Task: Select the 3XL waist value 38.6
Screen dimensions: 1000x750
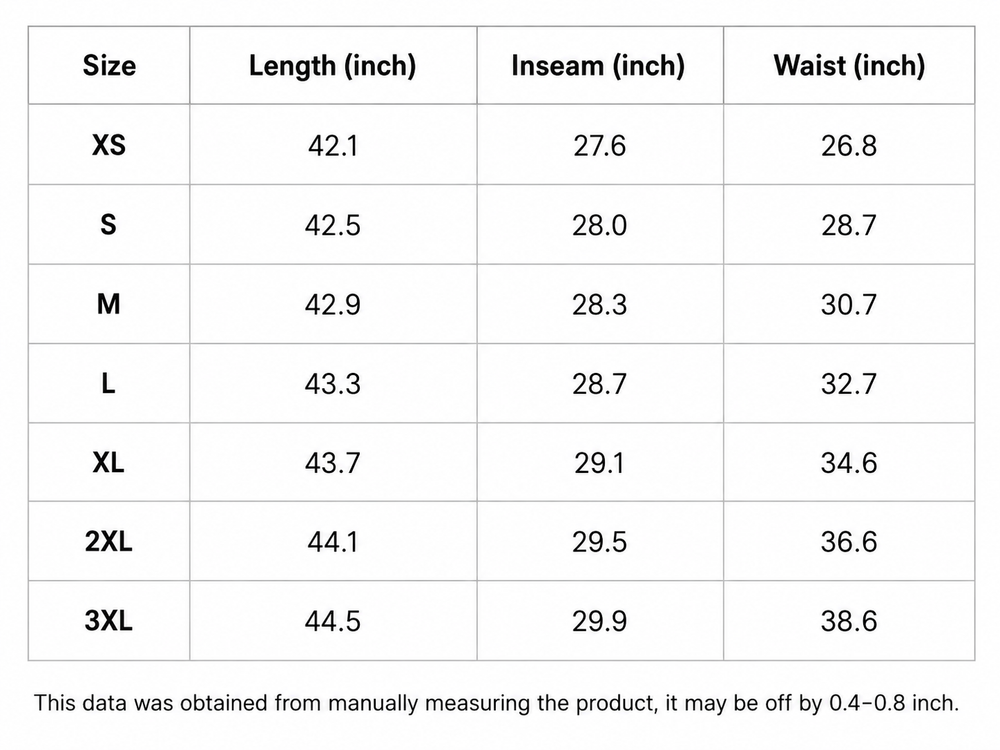Action: (849, 621)
